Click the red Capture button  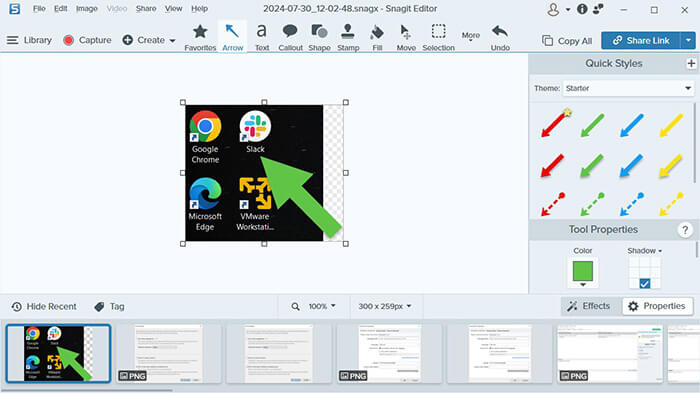point(87,40)
